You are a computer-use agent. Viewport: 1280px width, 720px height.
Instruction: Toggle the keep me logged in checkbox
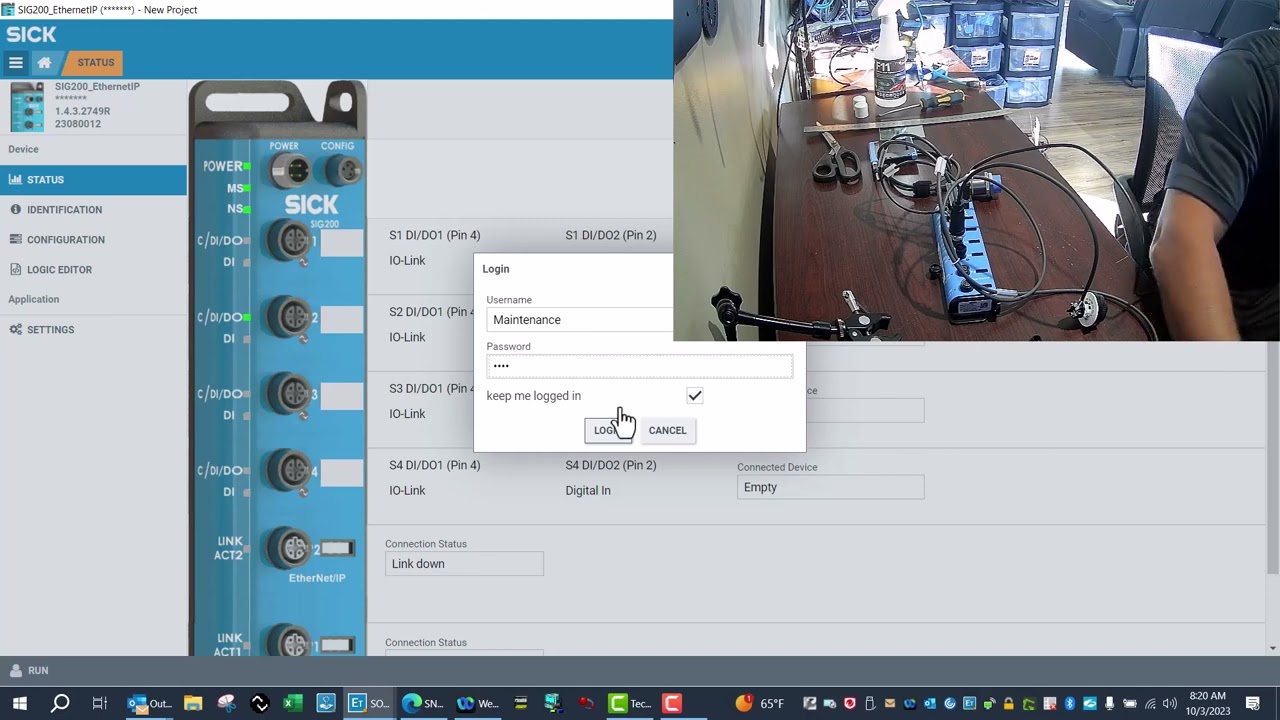[695, 396]
